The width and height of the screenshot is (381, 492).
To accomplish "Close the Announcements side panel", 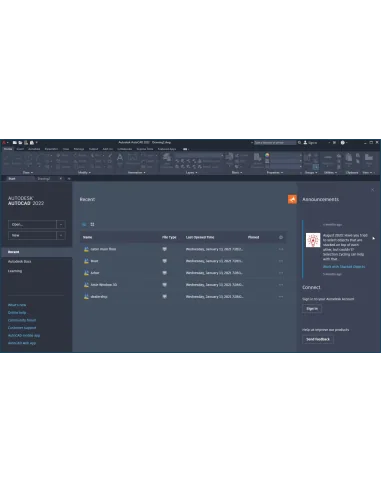I will click(x=372, y=190).
